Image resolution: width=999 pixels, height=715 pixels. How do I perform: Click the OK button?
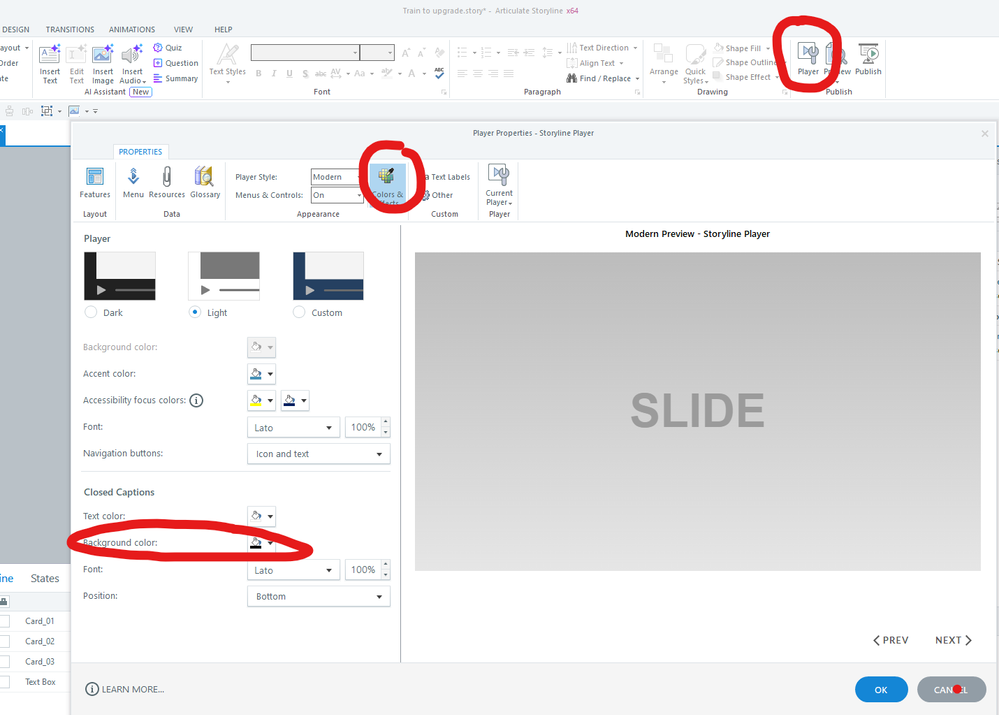click(x=880, y=689)
